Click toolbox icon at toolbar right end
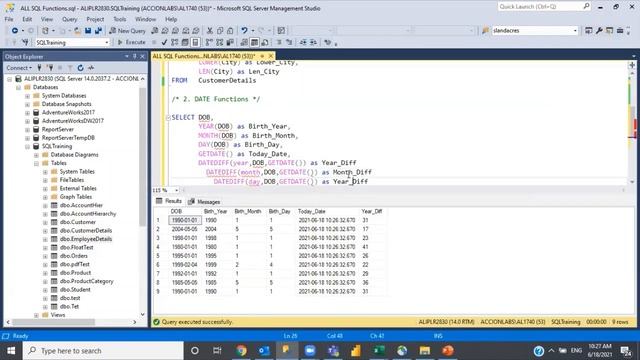Image resolution: width=640 pixels, height=360 pixels. pyautogui.click(x=620, y=31)
